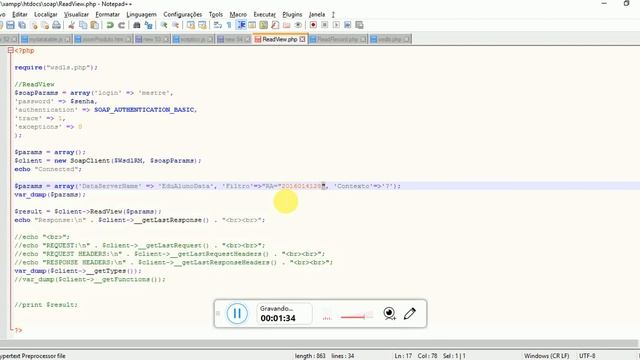Image resolution: width=640 pixels, height=360 pixels.
Task: Open Find with the binoculars icon
Action: [x=137, y=25]
